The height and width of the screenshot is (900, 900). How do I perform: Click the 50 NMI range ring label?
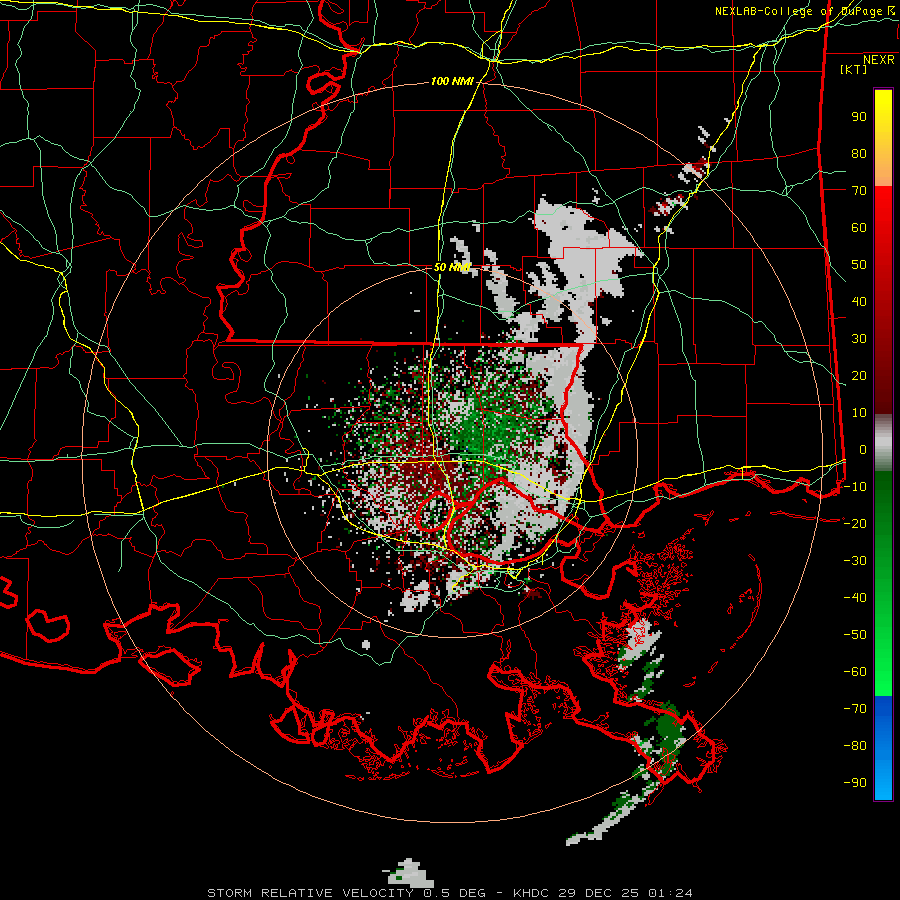(x=452, y=267)
